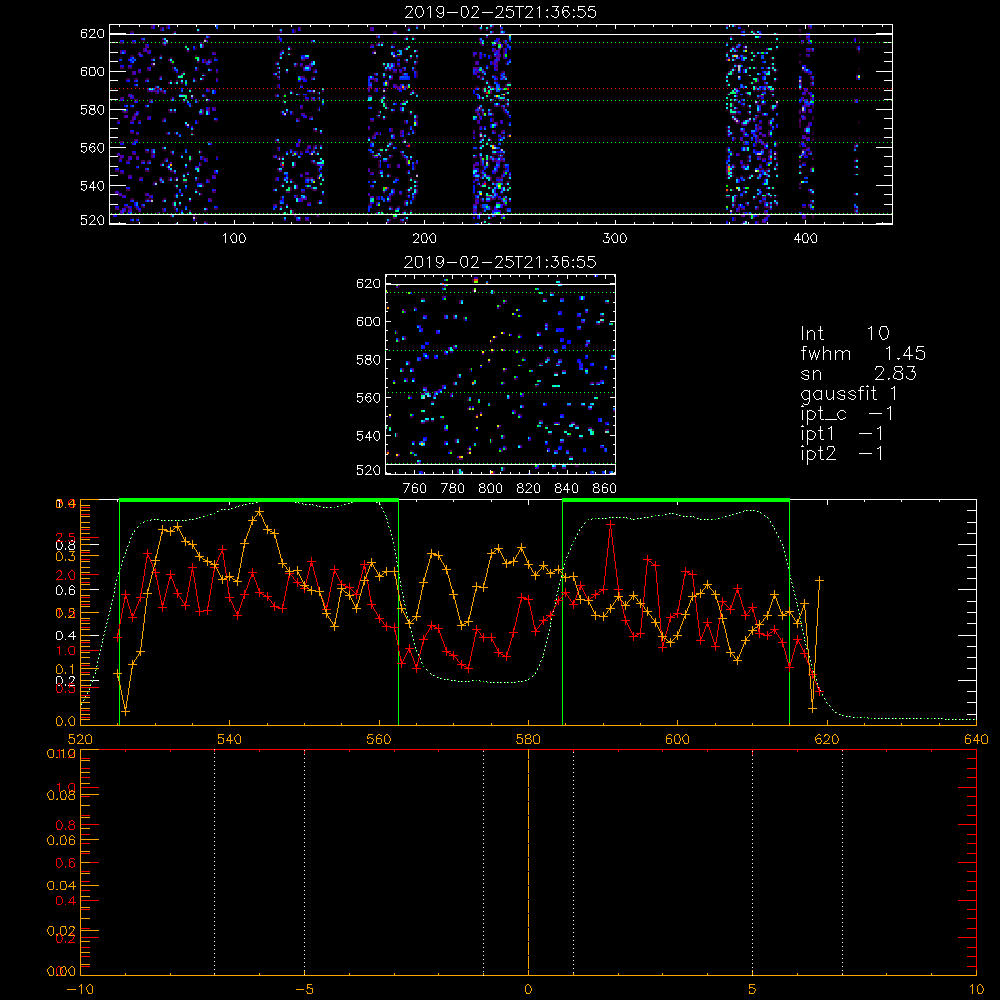The image size is (1000, 1000).
Task: Click red y-axis label 2.0 on profile plot
Action: (x=66, y=575)
